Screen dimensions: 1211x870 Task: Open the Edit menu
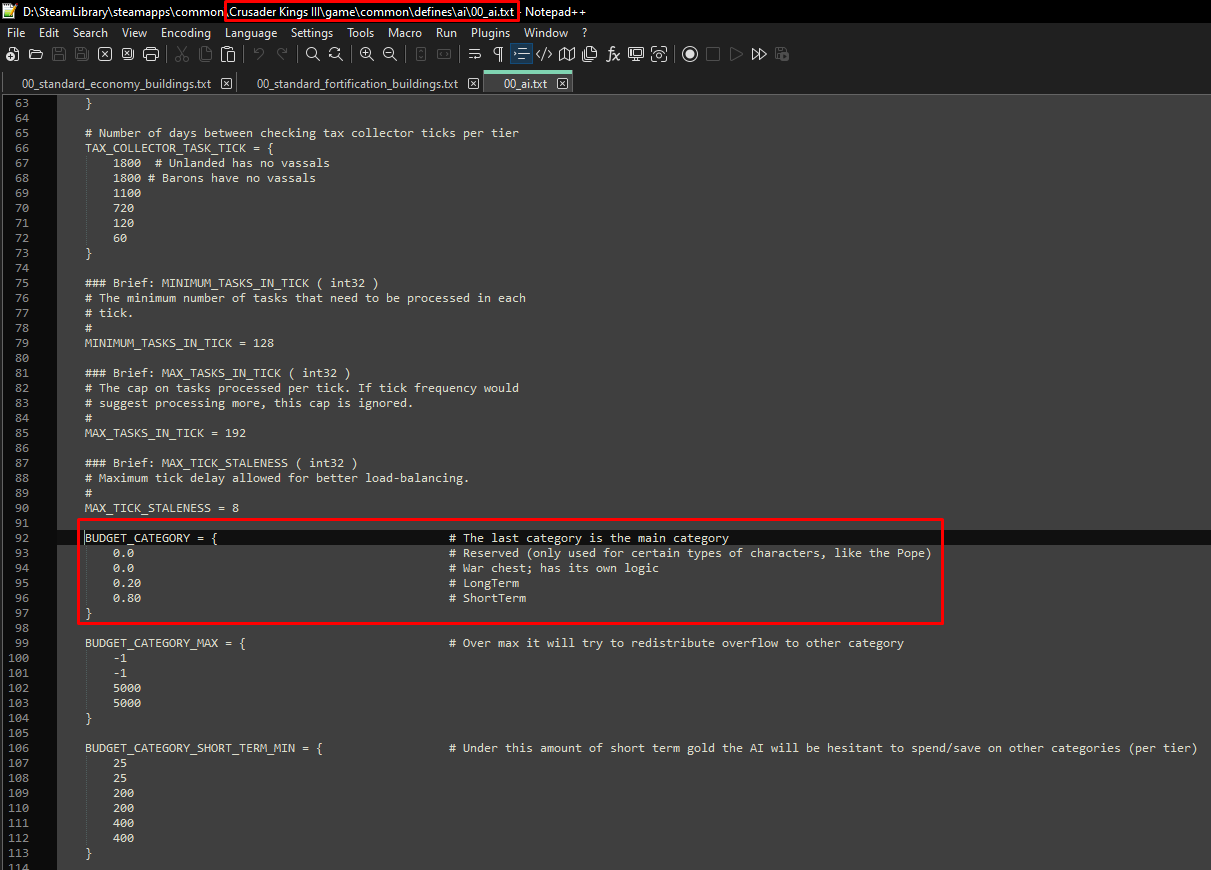[49, 33]
